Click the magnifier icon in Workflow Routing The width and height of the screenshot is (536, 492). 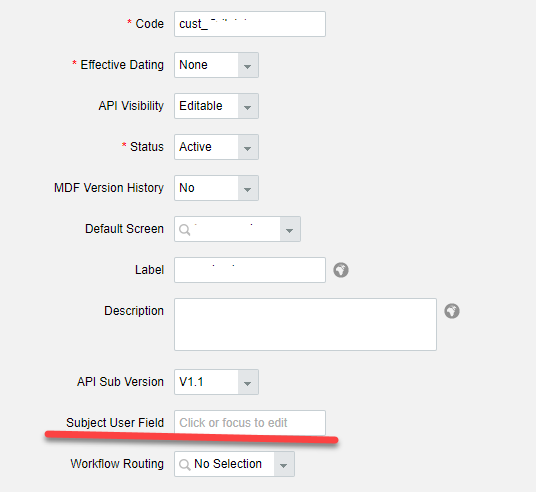185,464
